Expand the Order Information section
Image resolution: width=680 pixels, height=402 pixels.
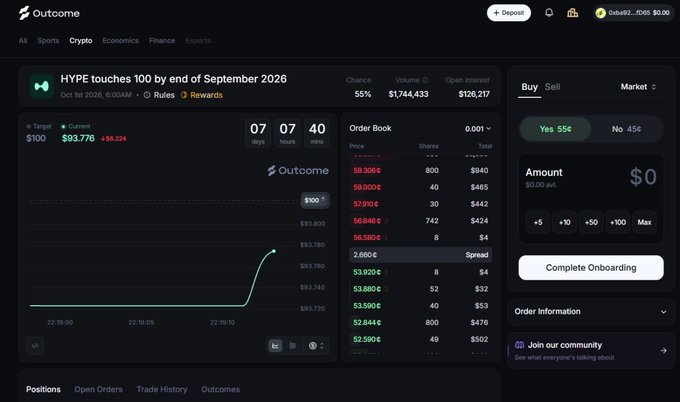point(591,311)
